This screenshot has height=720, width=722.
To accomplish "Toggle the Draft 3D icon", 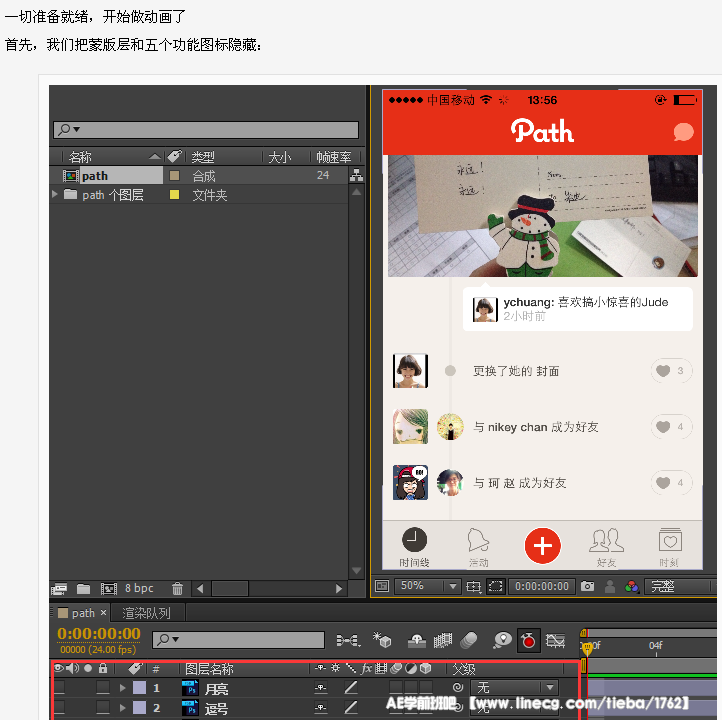I will point(382,639).
